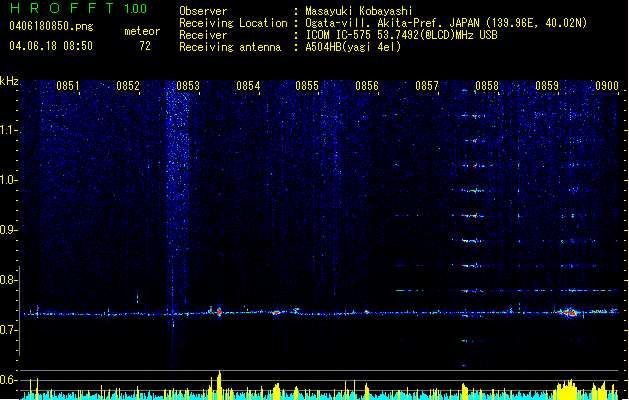629x400 pixels.
Task: Click the kHz axis unit label
Action: click(x=9, y=81)
